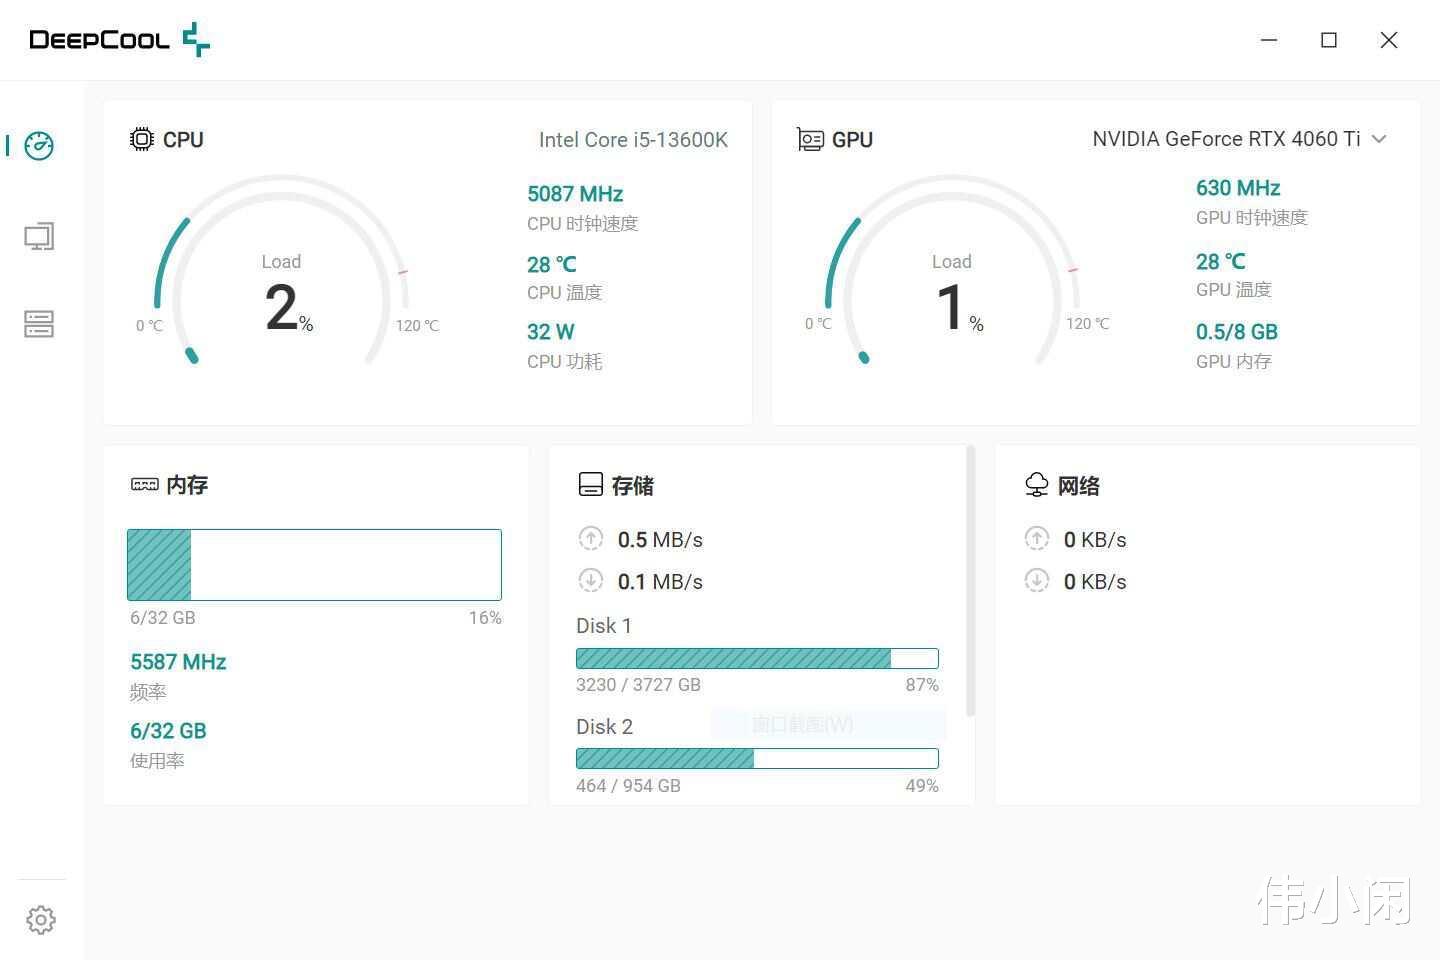Image resolution: width=1440 pixels, height=960 pixels.
Task: Click the network download arrow icon
Action: [1037, 580]
